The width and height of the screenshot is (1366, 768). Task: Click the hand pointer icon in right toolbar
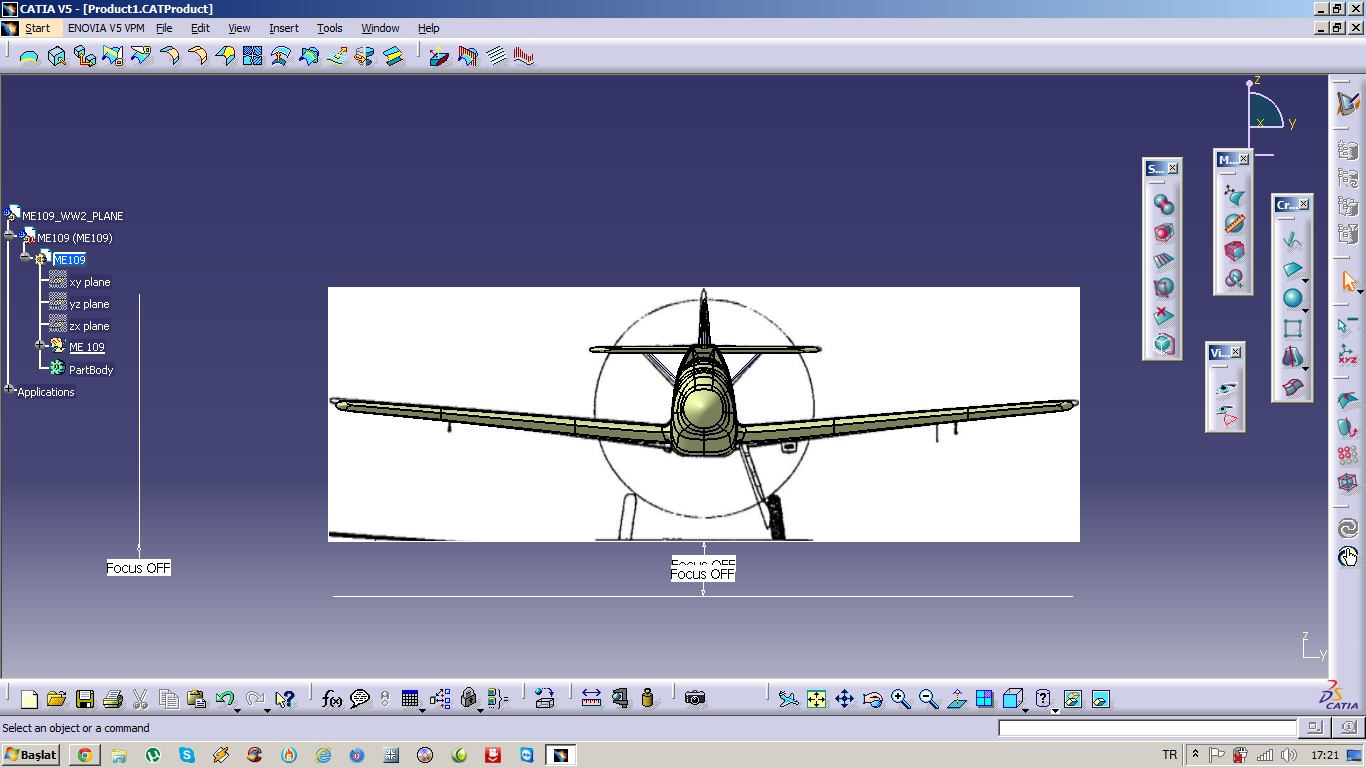point(1348,557)
